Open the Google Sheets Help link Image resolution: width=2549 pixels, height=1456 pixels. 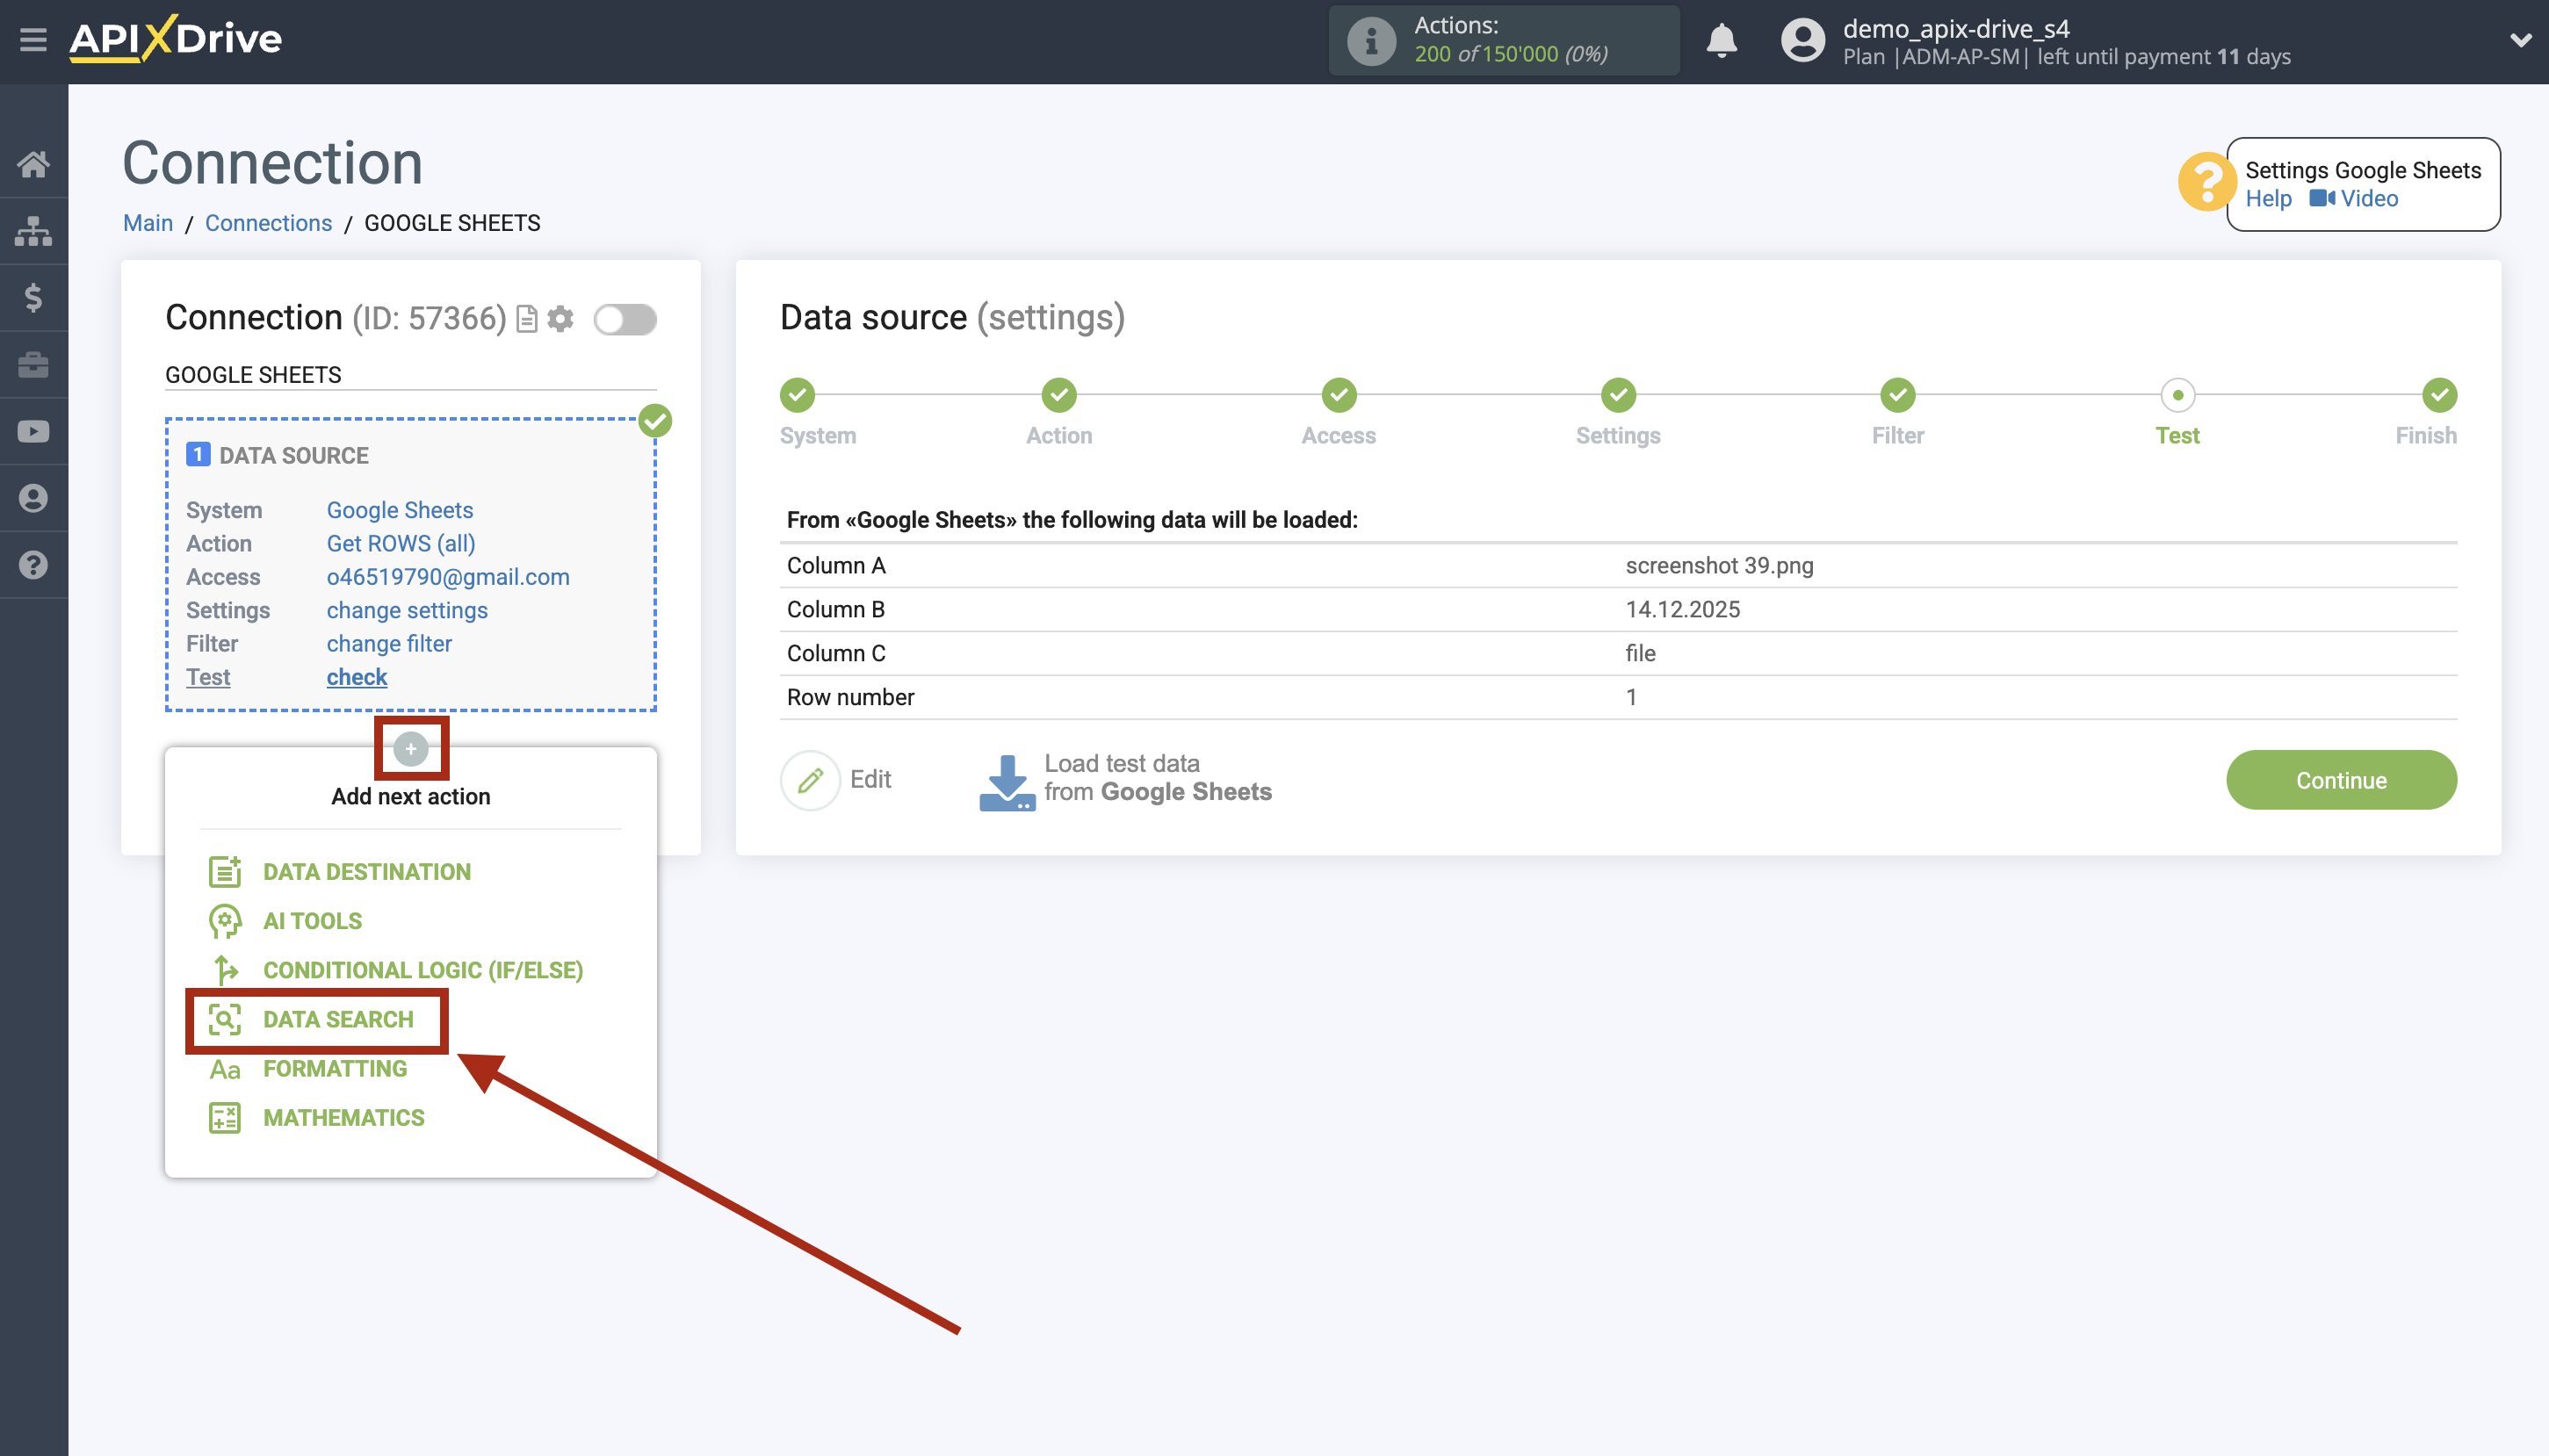2270,198
